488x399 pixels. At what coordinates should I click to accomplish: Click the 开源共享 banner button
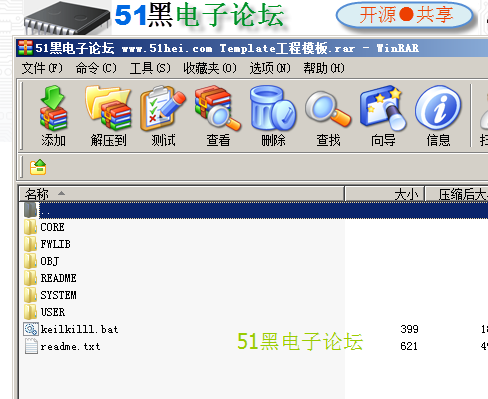pyautogui.click(x=405, y=15)
